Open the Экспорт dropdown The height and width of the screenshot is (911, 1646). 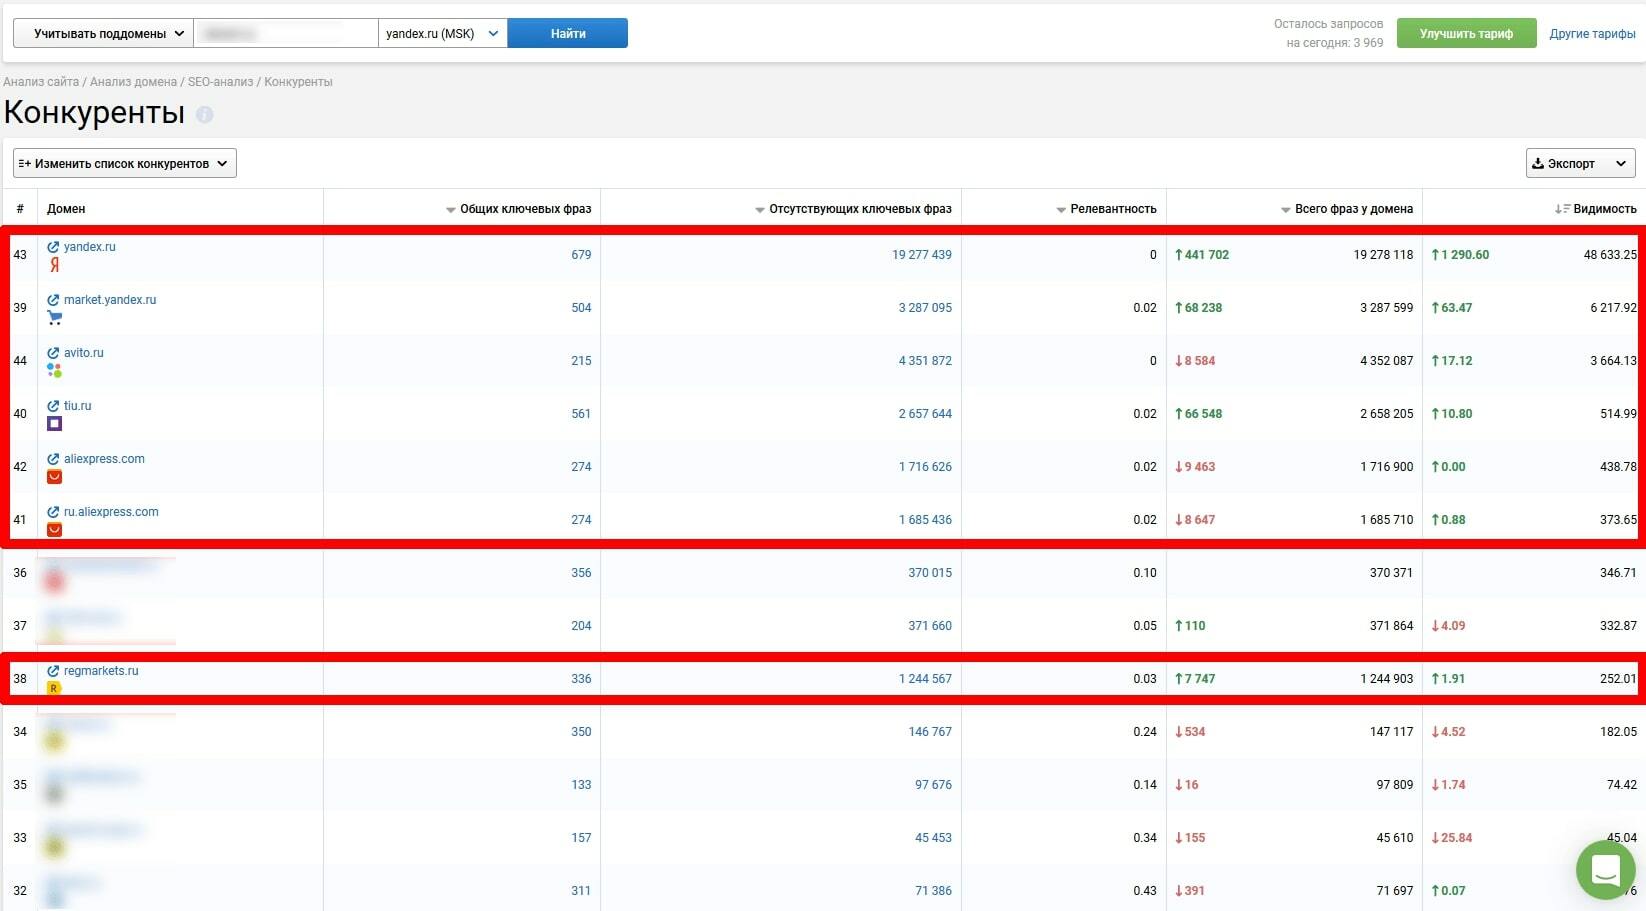point(1580,163)
